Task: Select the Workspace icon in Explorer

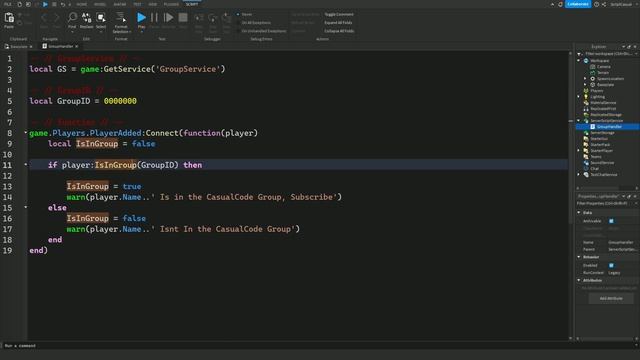Action: click(586, 60)
